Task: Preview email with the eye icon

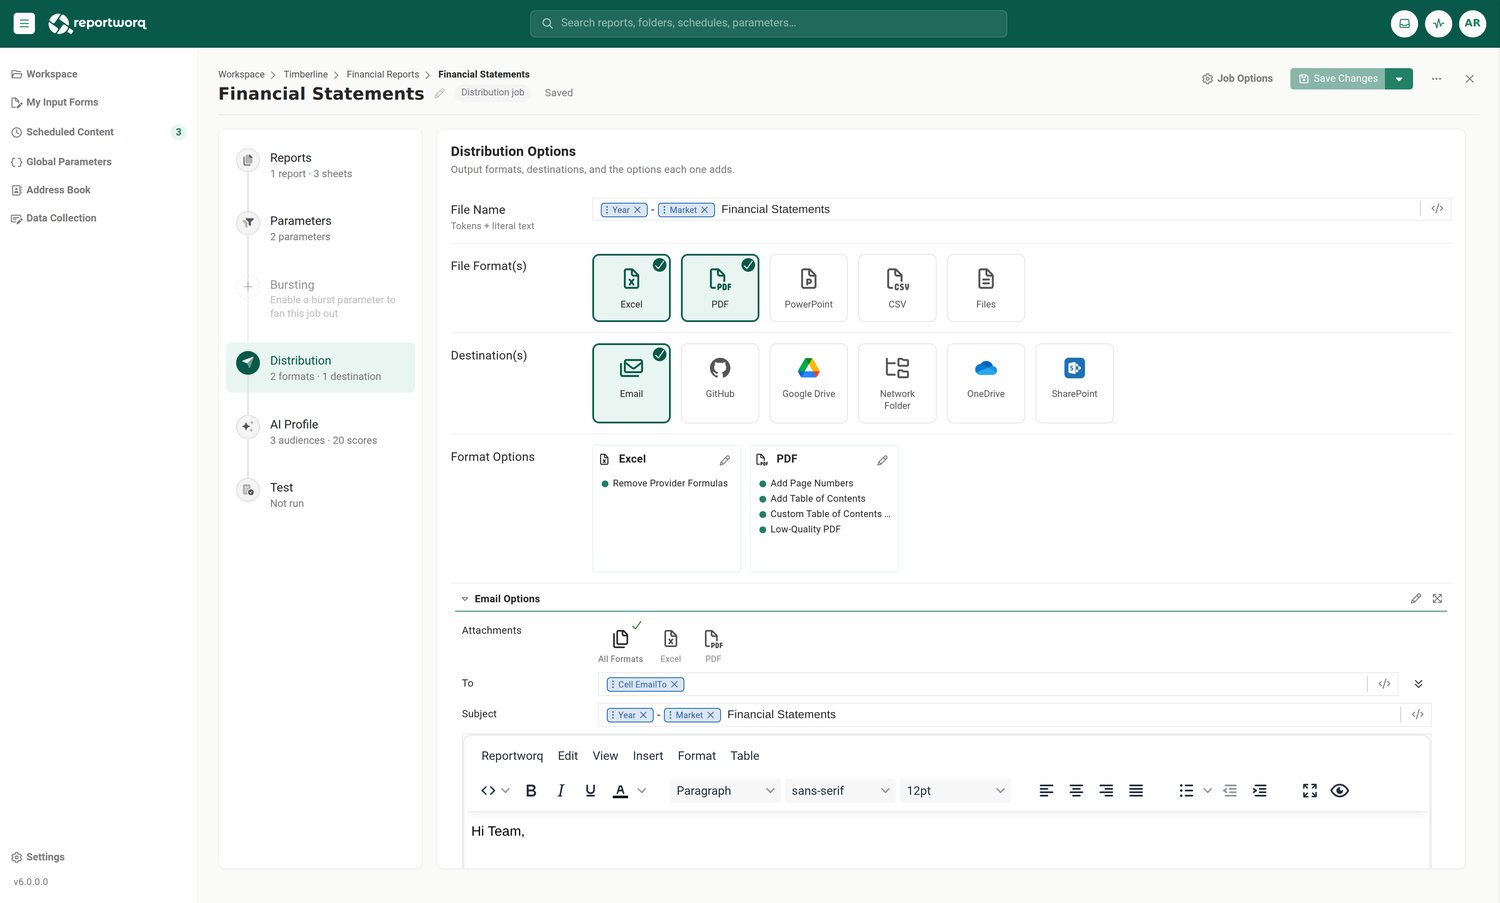Action: 1340,791
